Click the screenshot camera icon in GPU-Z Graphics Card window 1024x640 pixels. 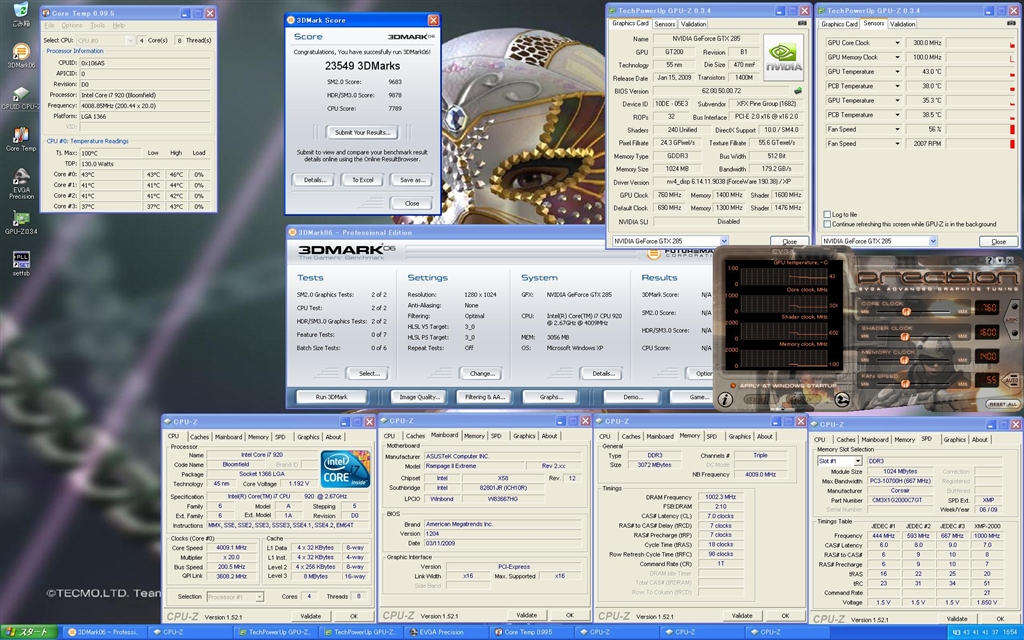click(x=801, y=24)
